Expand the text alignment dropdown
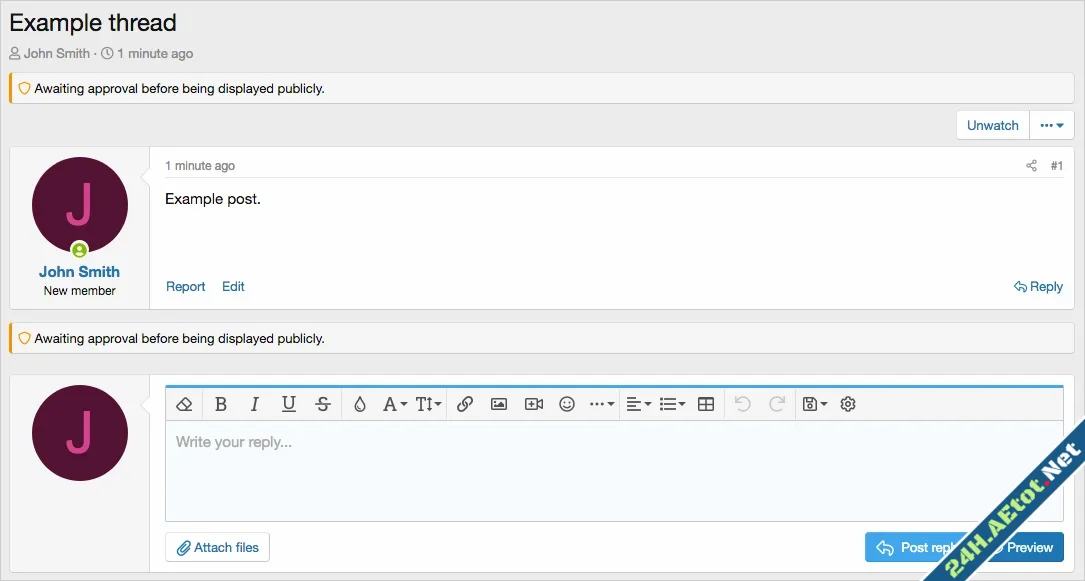The width and height of the screenshot is (1085, 581). pyautogui.click(x=639, y=404)
